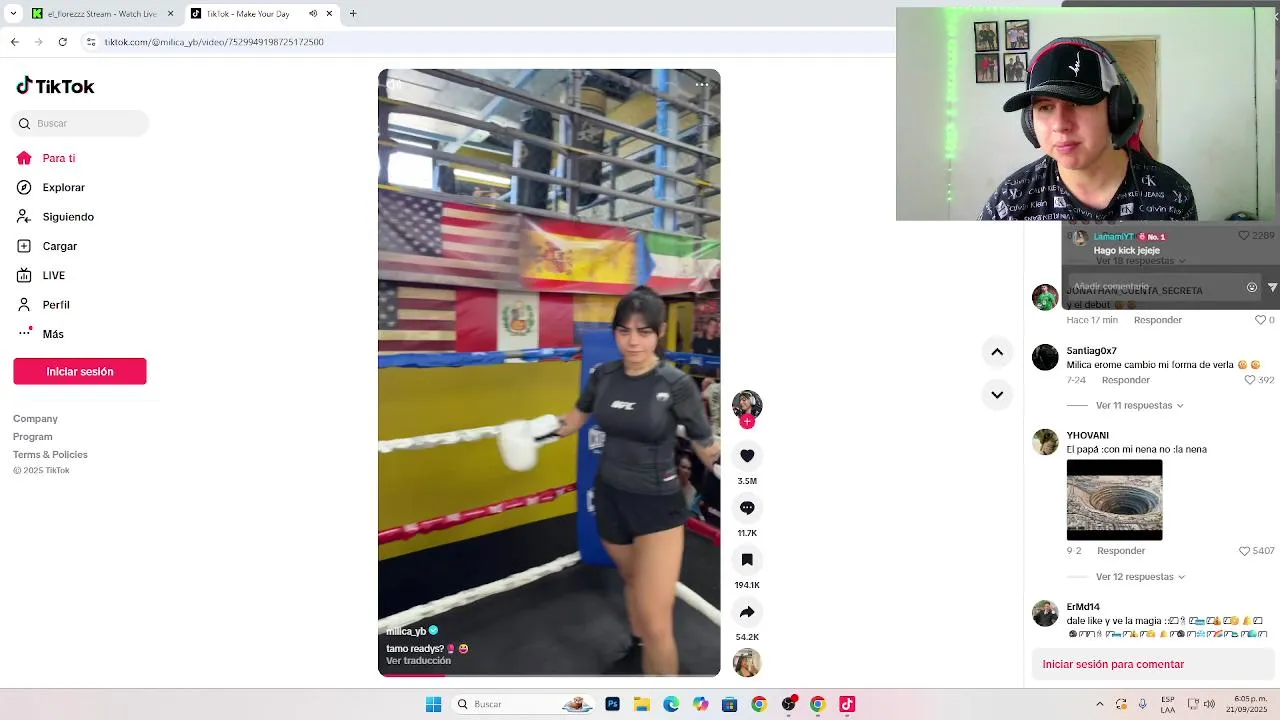The height and width of the screenshot is (720, 1280).
Task: Click the TikTok logo
Action: pyautogui.click(x=55, y=86)
